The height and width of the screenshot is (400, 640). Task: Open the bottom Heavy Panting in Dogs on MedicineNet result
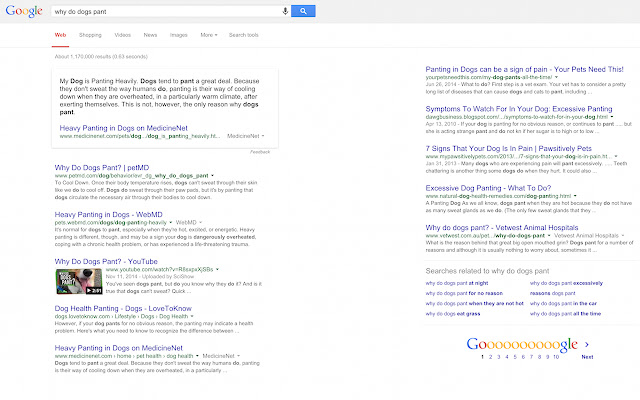click(119, 348)
